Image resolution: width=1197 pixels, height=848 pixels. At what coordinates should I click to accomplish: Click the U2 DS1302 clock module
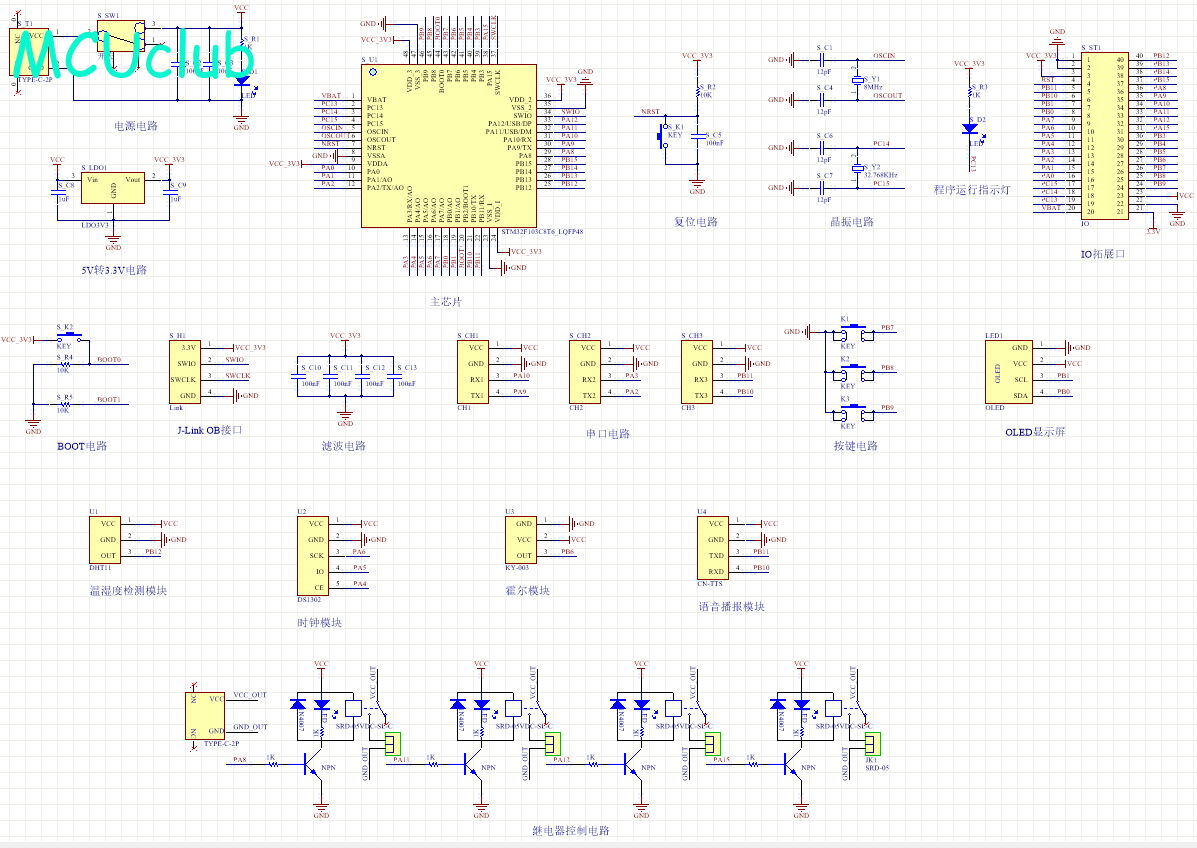click(x=313, y=556)
